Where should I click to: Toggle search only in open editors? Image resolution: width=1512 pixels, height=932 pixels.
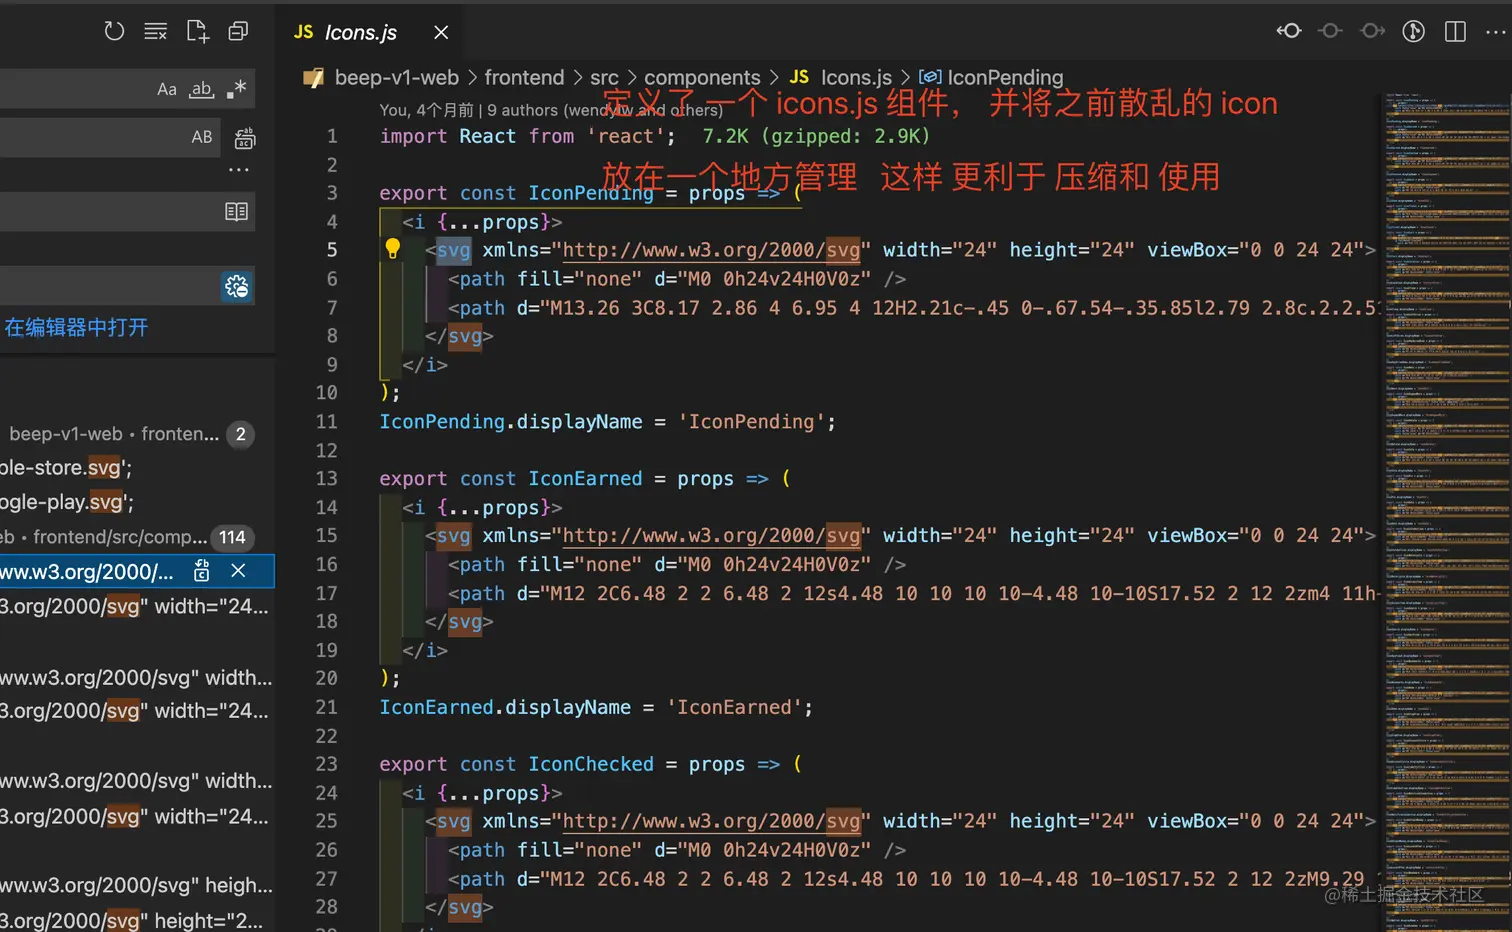click(236, 211)
